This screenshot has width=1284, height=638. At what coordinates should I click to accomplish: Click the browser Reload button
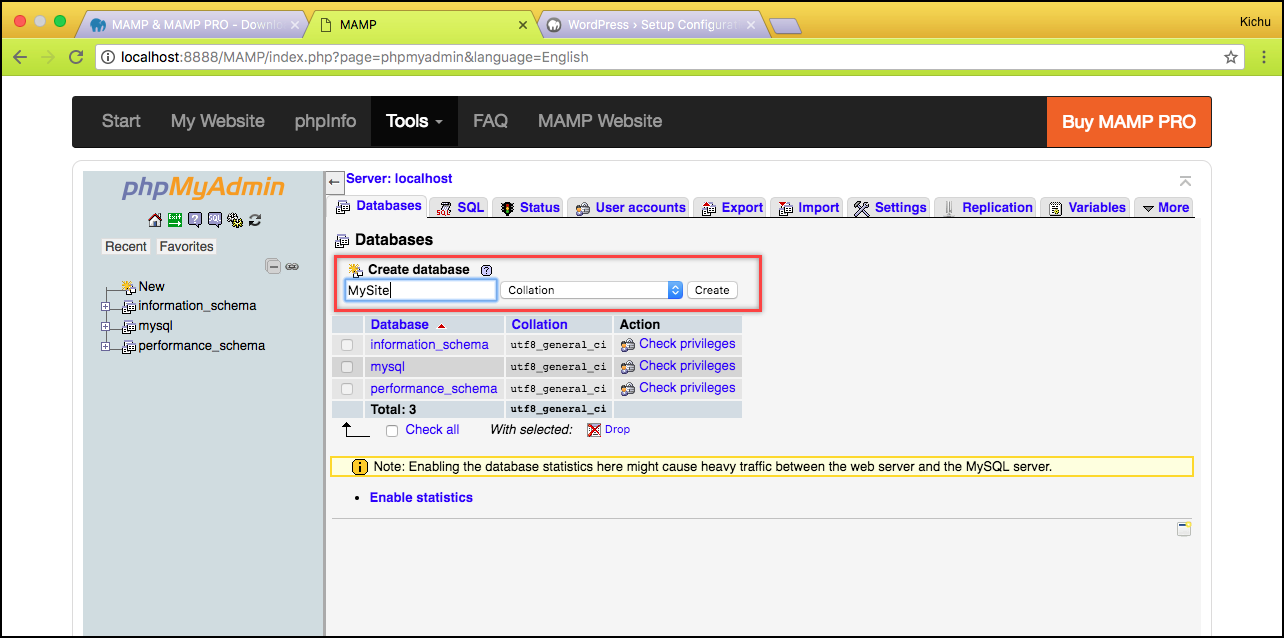76,57
